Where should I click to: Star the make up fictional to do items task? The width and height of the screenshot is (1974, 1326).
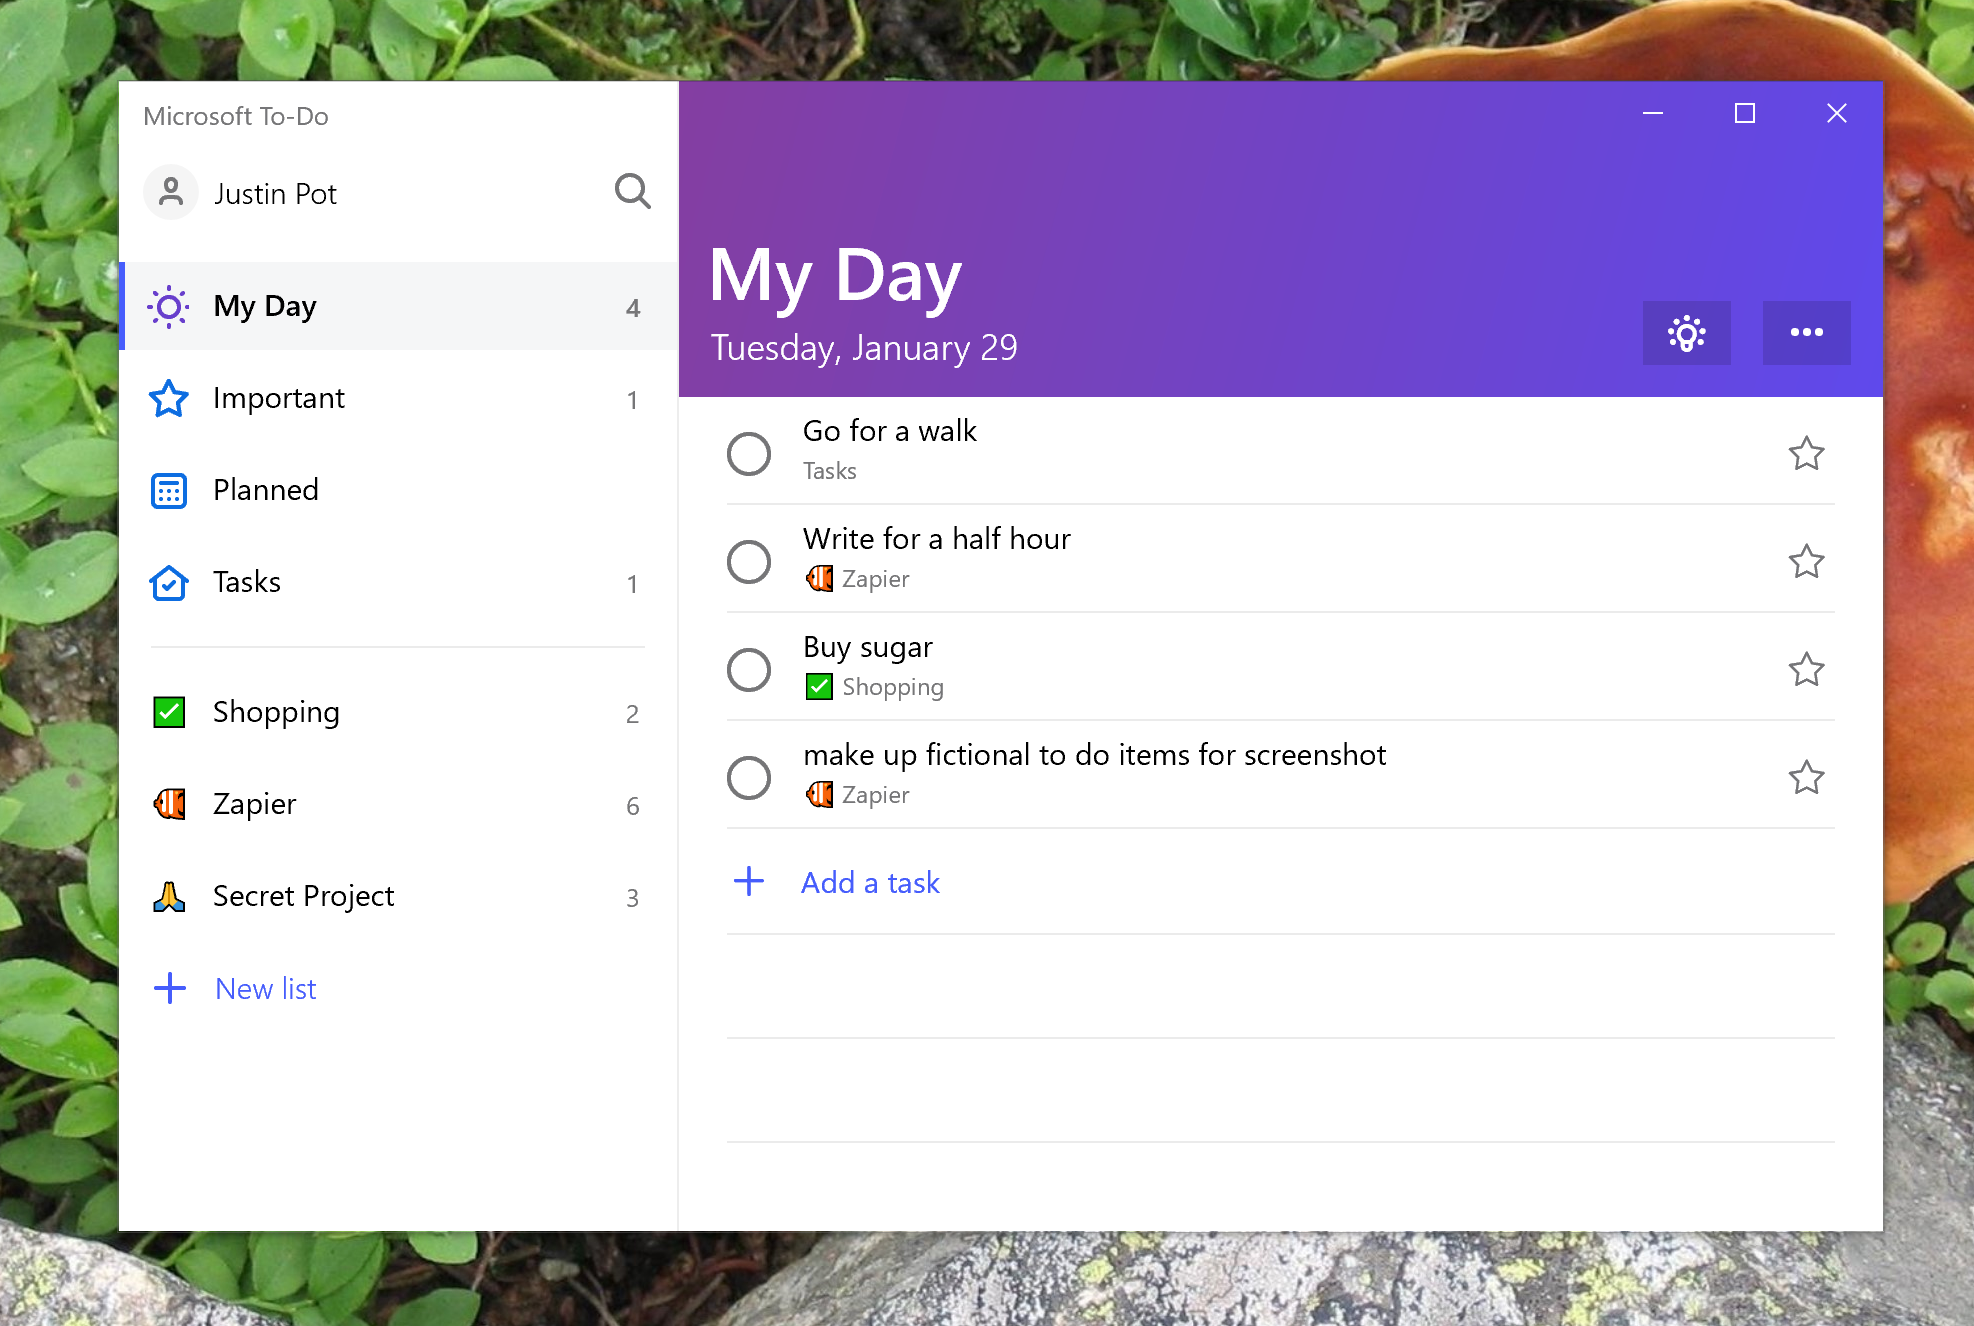pyautogui.click(x=1807, y=774)
